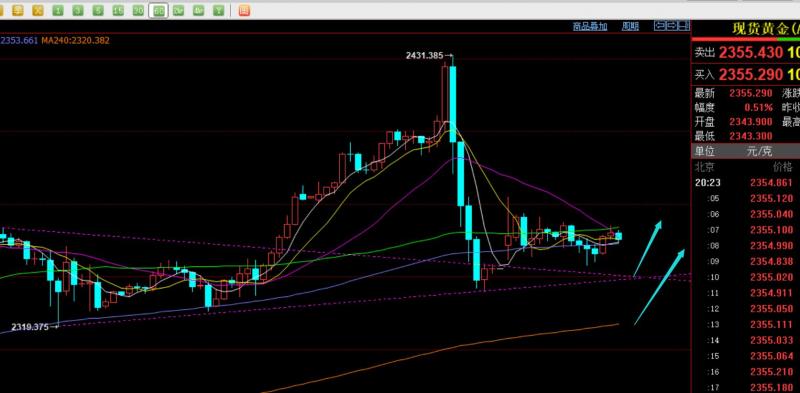Click the red-green buy/sell ratio bar
The image size is (800, 393).
(745, 39)
